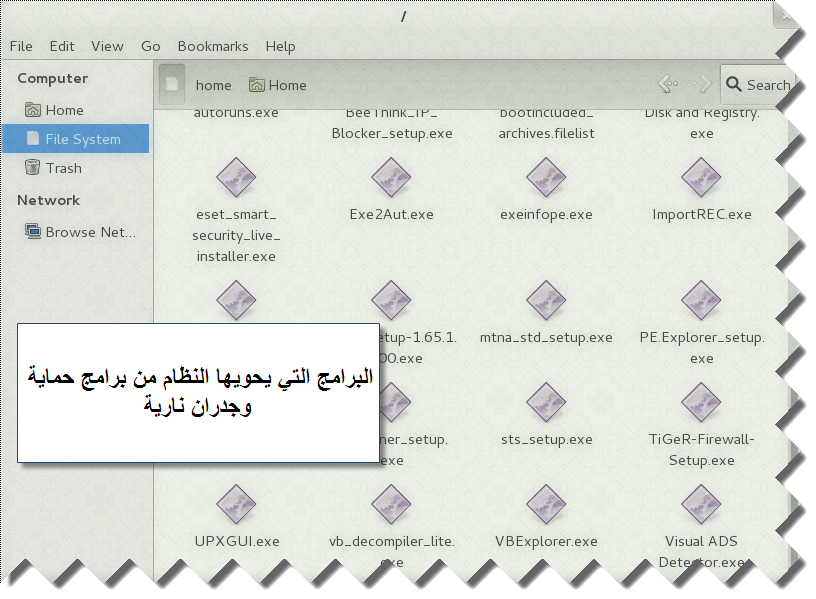Select the TiGeR-Firewall-Setup.exe file icon

coord(701,403)
